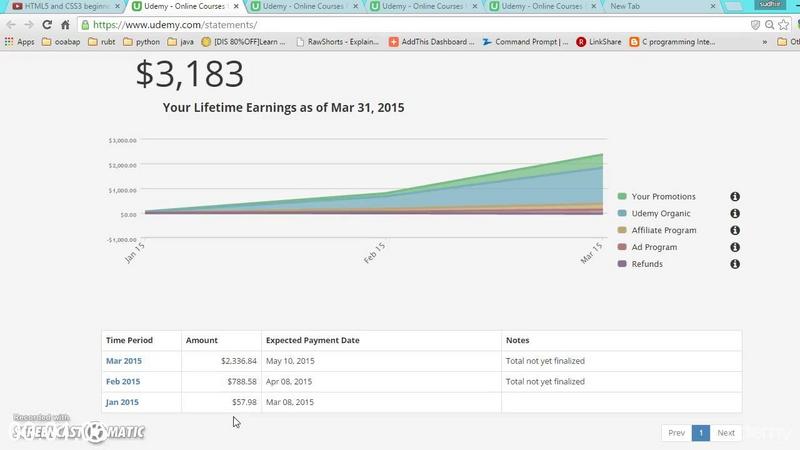
Task: Open the java bookmarks folder
Action: tap(181, 42)
